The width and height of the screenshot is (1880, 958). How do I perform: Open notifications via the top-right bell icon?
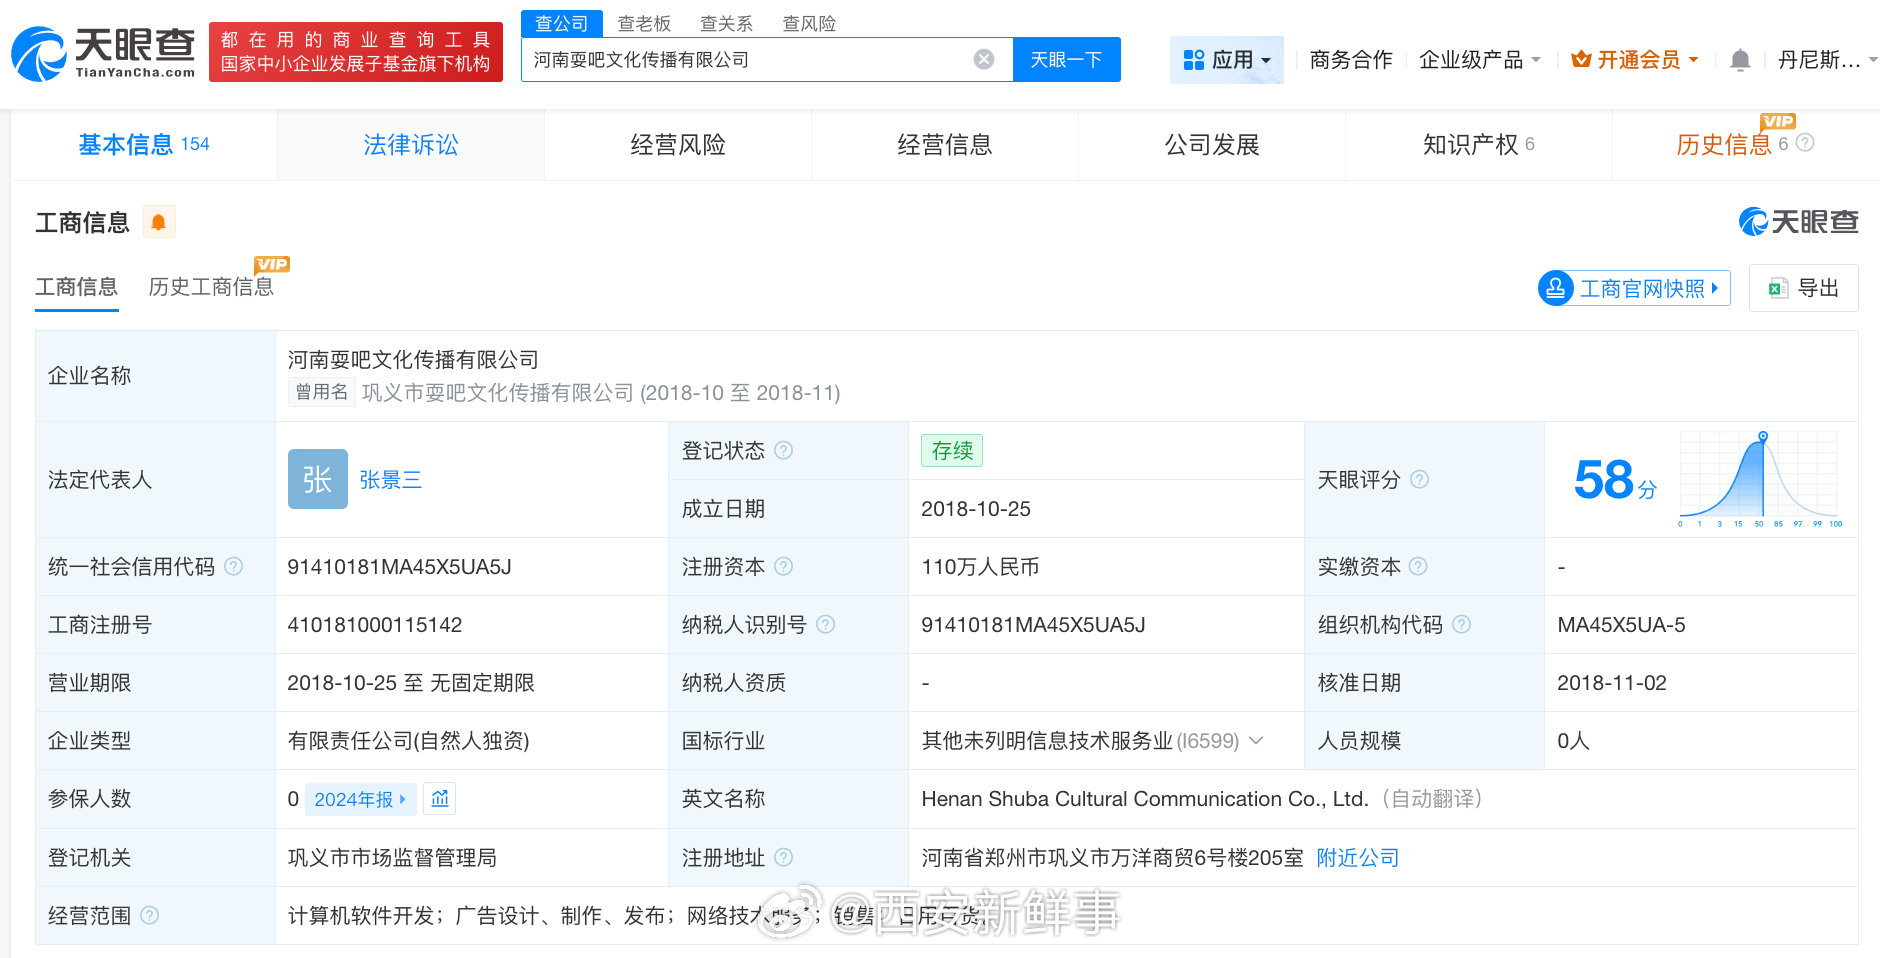(x=1740, y=59)
